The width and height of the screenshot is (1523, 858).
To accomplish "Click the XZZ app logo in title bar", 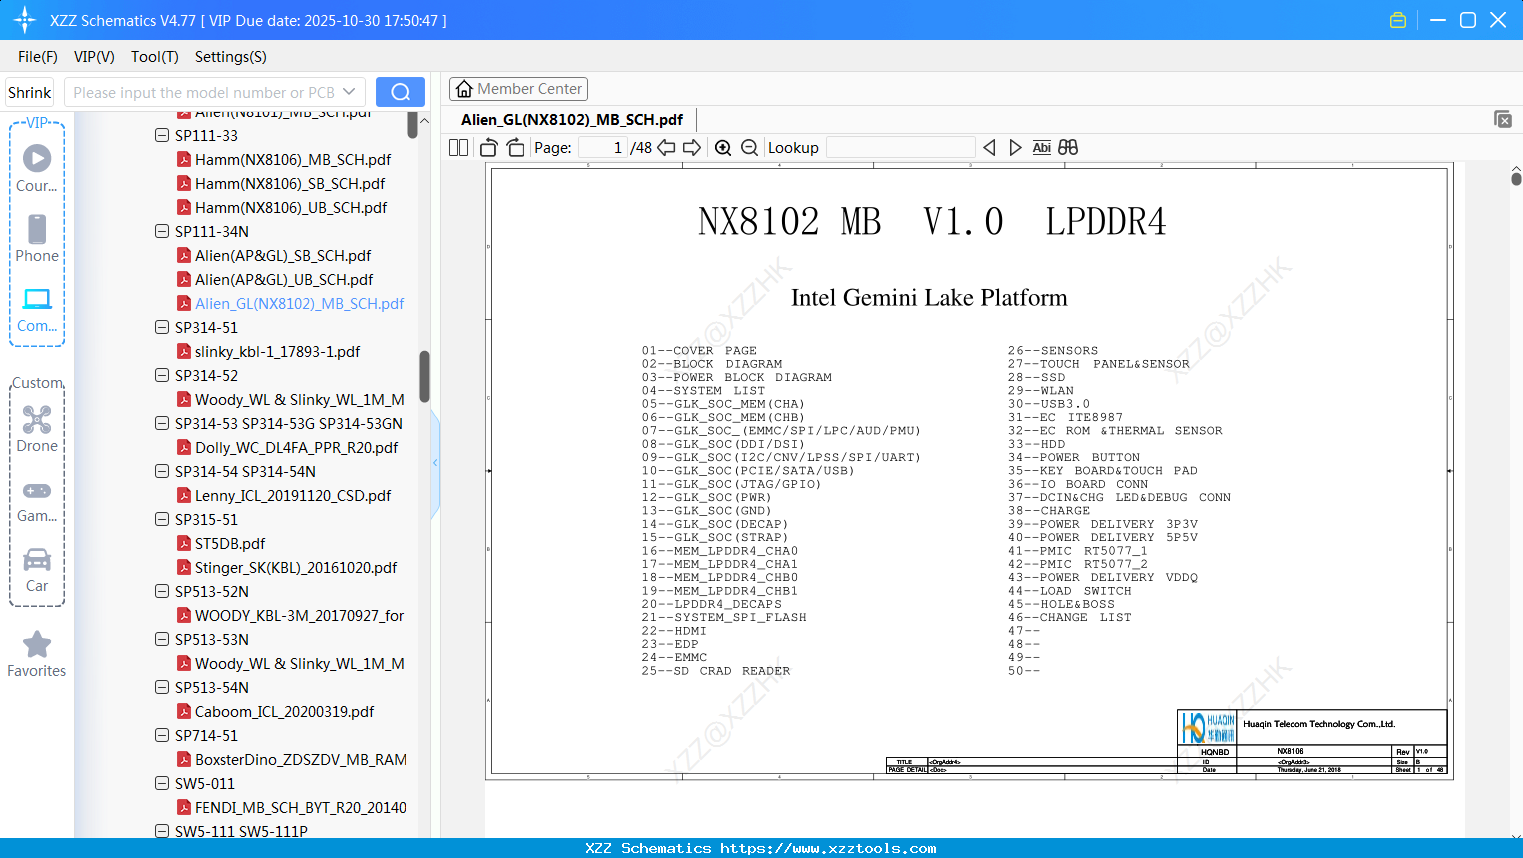I will pos(25,20).
